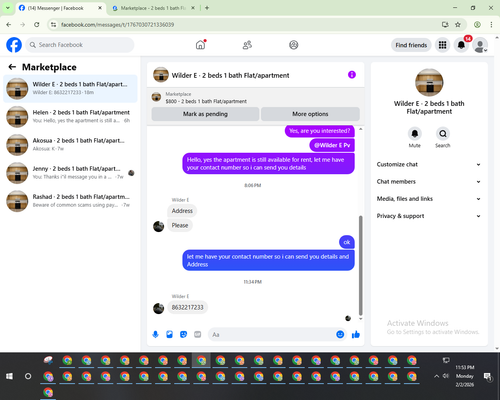Click Wilder E's avatar beside 8632217233

(158, 308)
